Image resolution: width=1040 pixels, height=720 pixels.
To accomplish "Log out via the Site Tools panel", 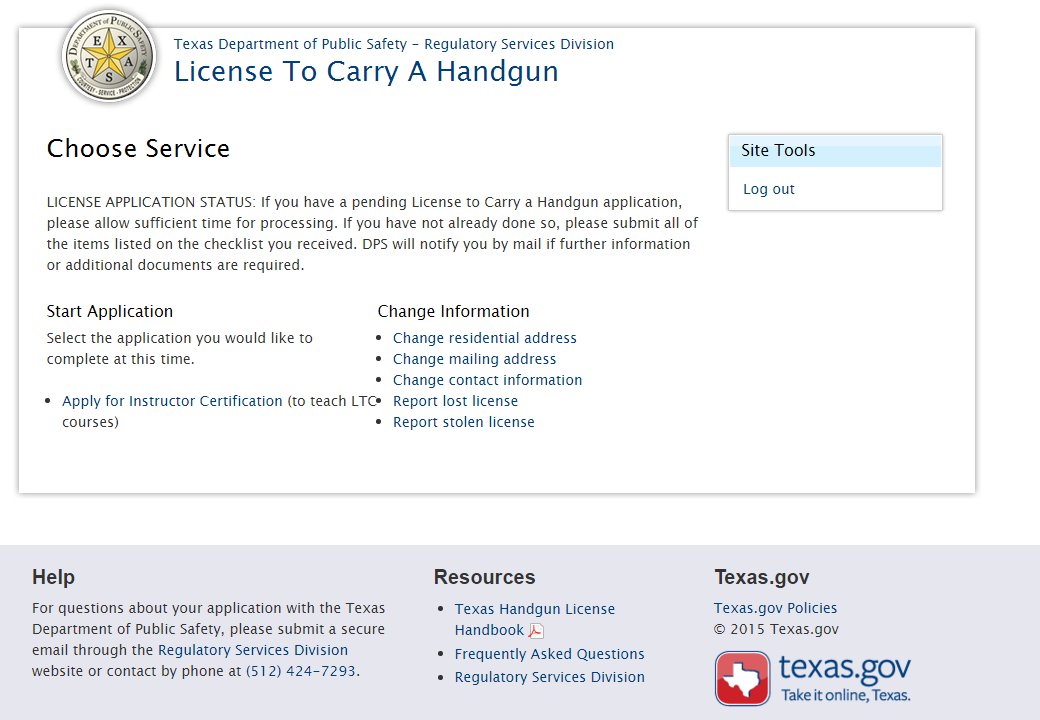I will tap(768, 189).
